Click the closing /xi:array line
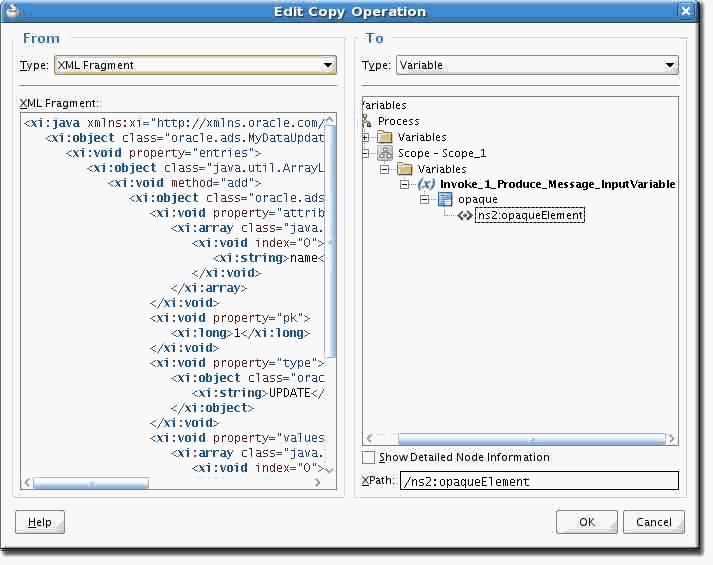Image resolution: width=713 pixels, height=565 pixels. pos(209,288)
